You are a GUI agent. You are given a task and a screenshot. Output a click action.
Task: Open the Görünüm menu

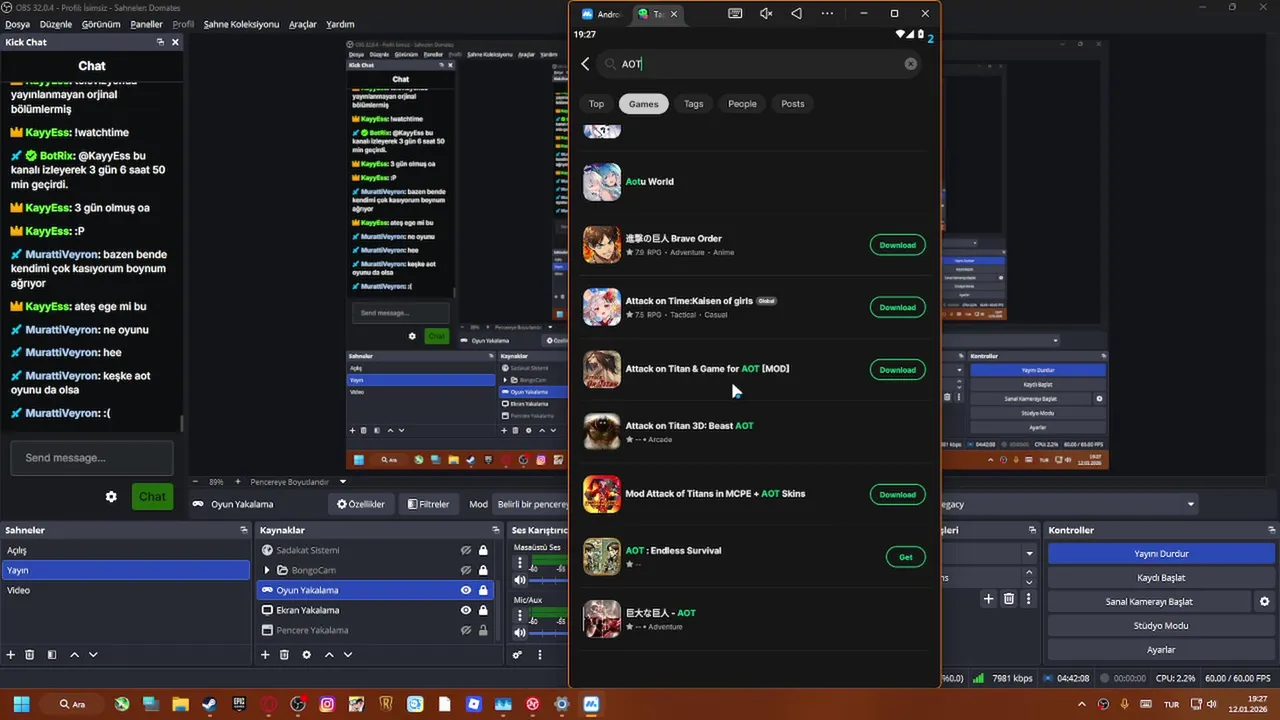(101, 24)
